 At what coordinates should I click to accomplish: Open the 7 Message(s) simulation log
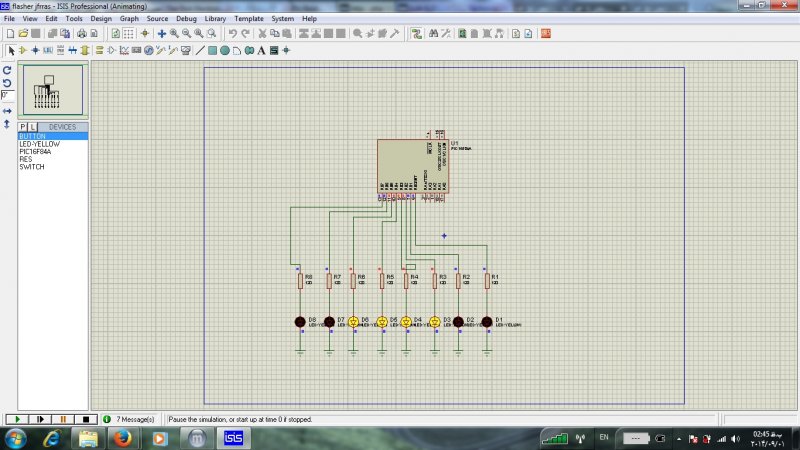[131, 419]
